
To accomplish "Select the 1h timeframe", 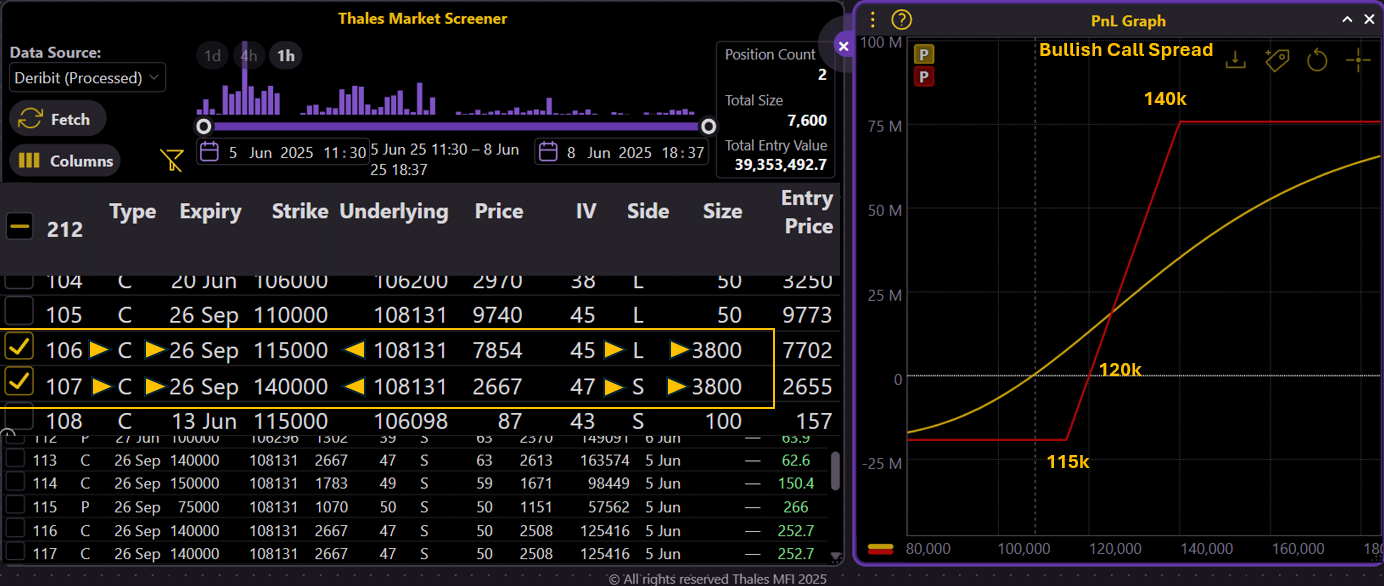I will click(286, 56).
